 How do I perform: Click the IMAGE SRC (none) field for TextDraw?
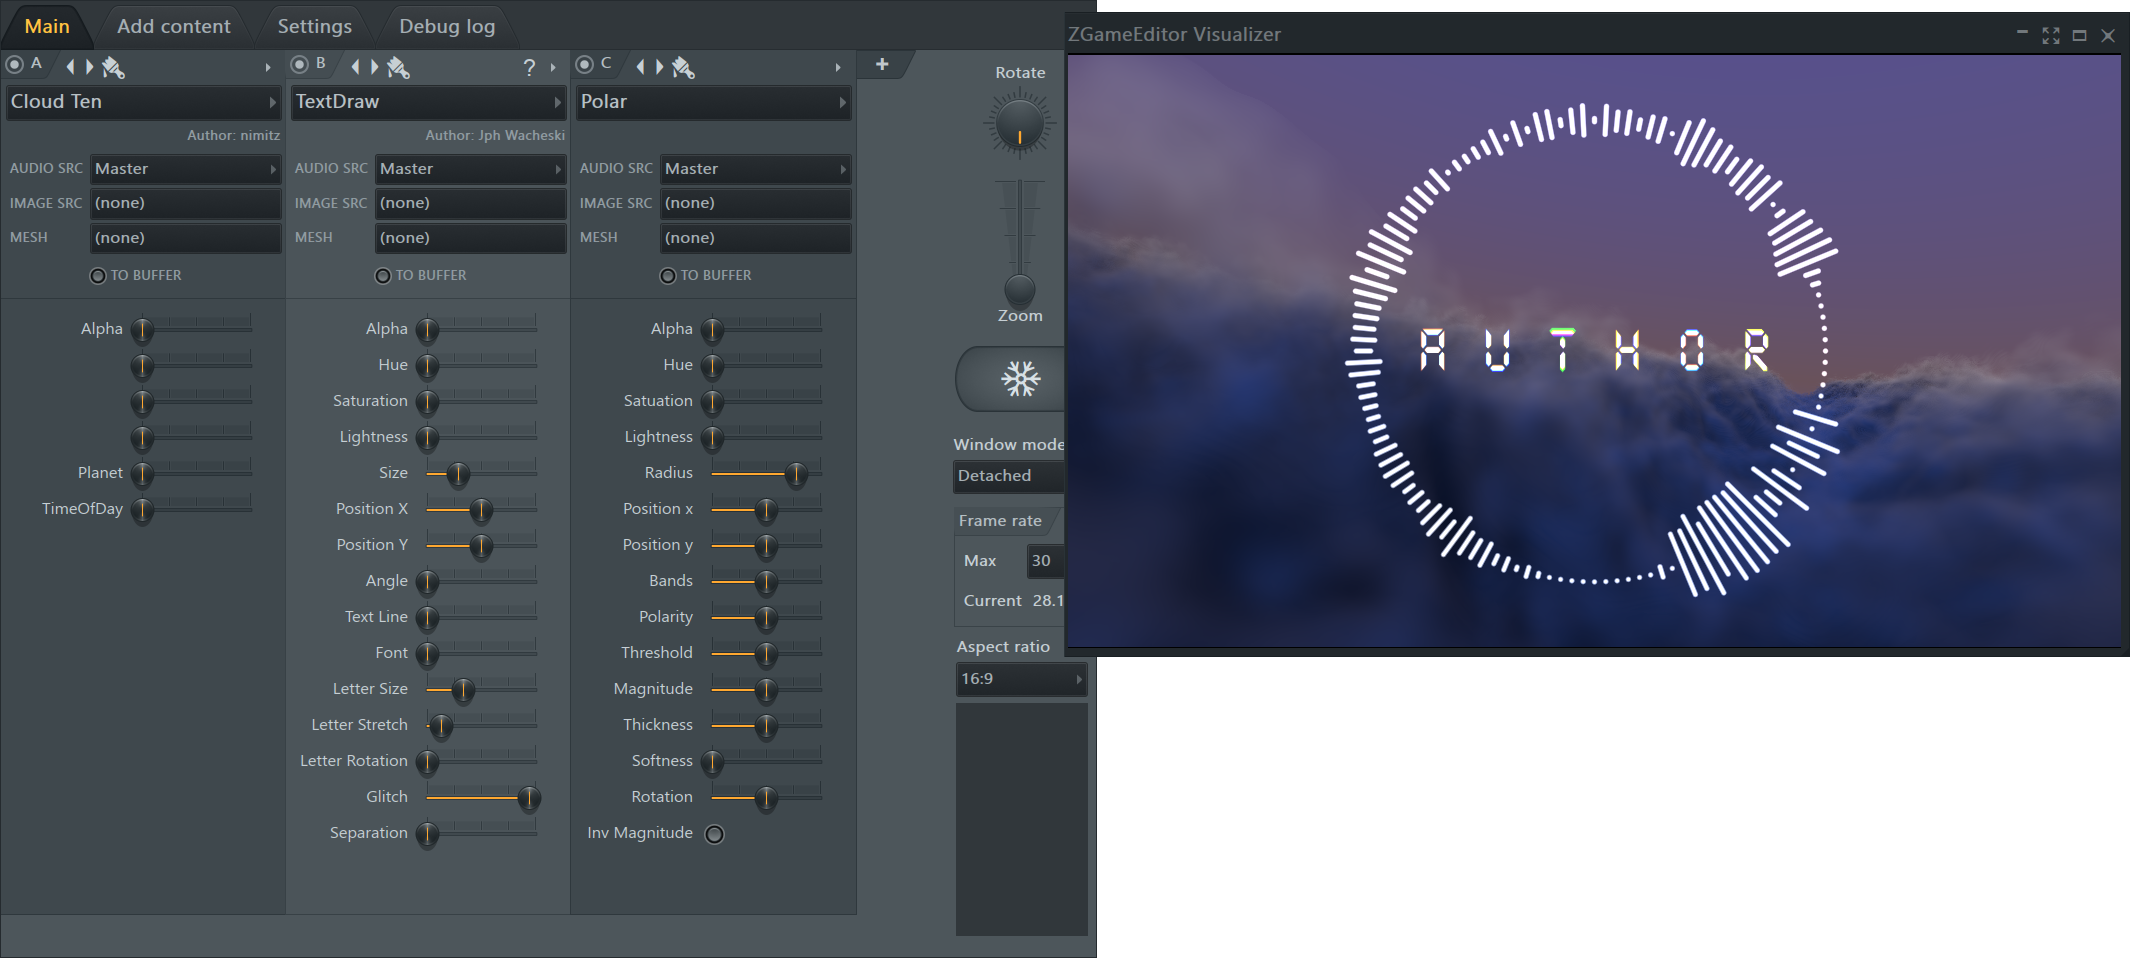tap(470, 203)
